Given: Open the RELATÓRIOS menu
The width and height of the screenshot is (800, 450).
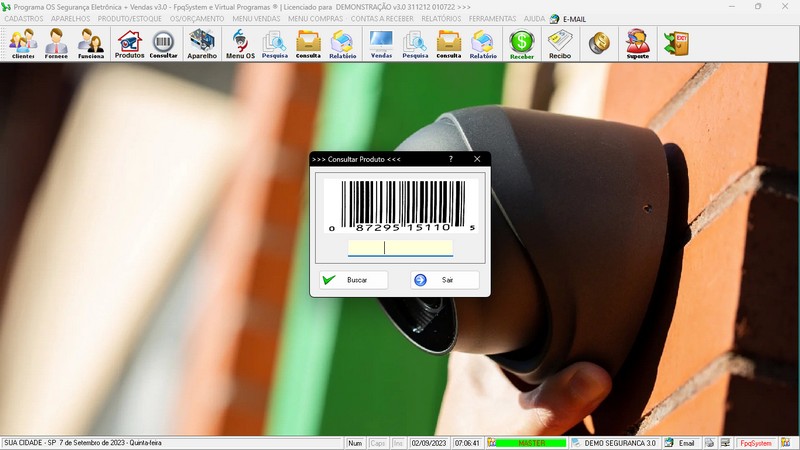Looking at the screenshot, I should [x=441, y=19].
